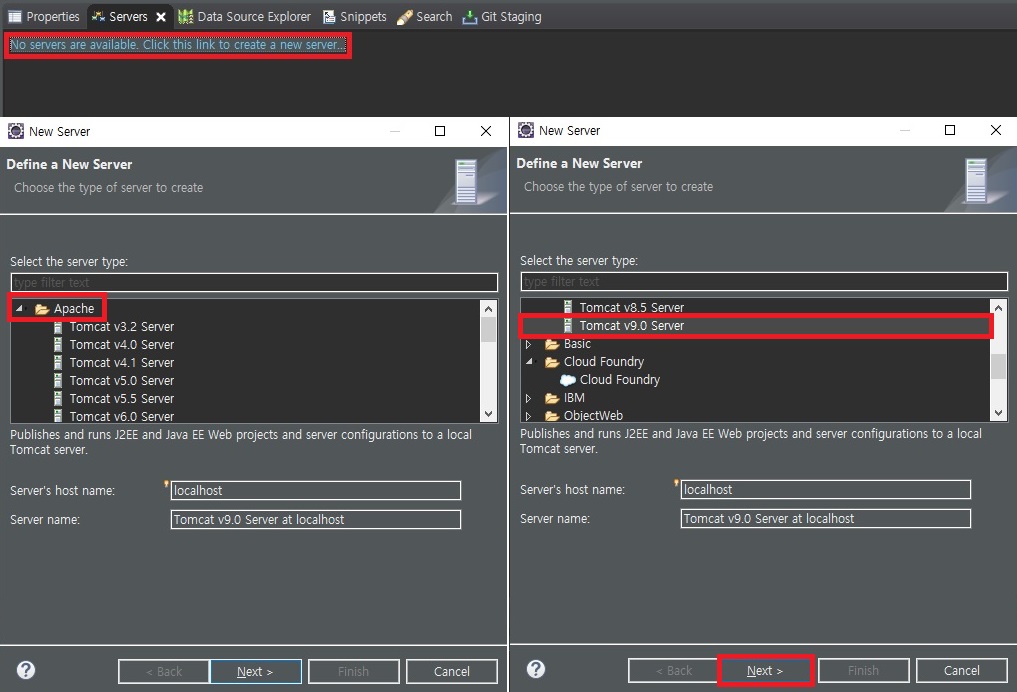Open the Properties view tab
The height and width of the screenshot is (692, 1017).
pos(44,16)
